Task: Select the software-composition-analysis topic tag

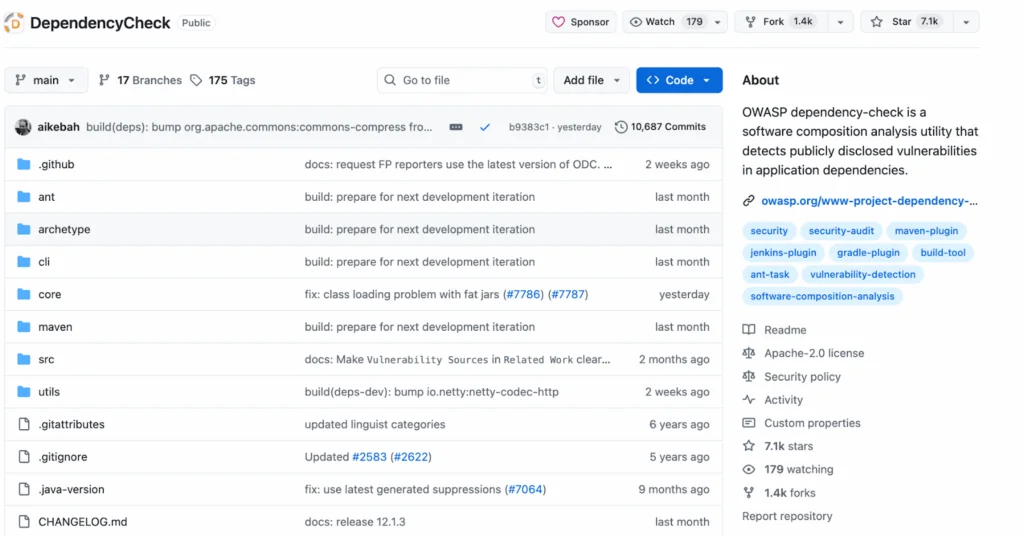Action: tap(822, 296)
